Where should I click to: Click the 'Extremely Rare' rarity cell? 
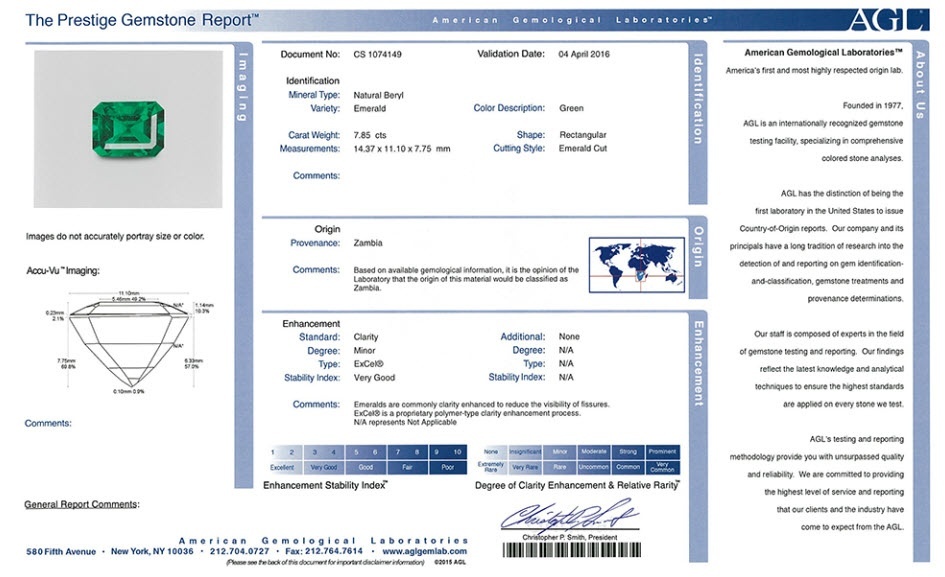[x=491, y=467]
